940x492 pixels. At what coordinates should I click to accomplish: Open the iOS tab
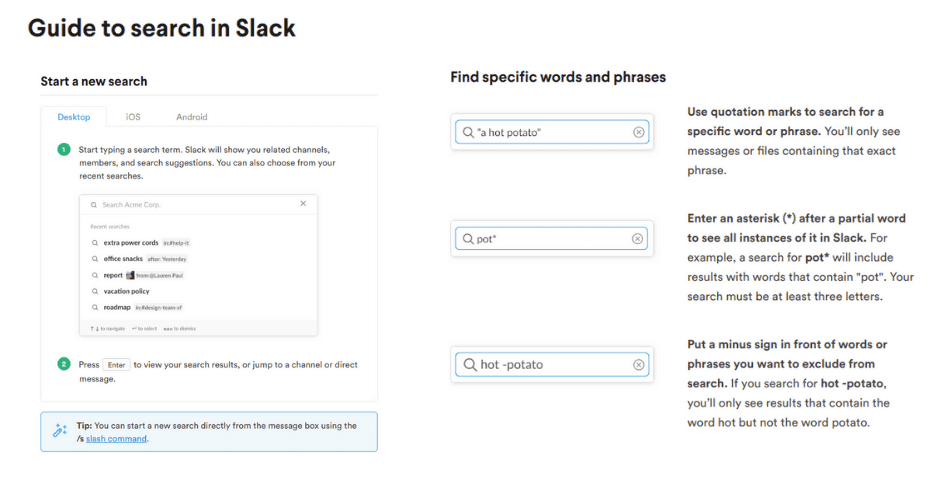pos(133,117)
